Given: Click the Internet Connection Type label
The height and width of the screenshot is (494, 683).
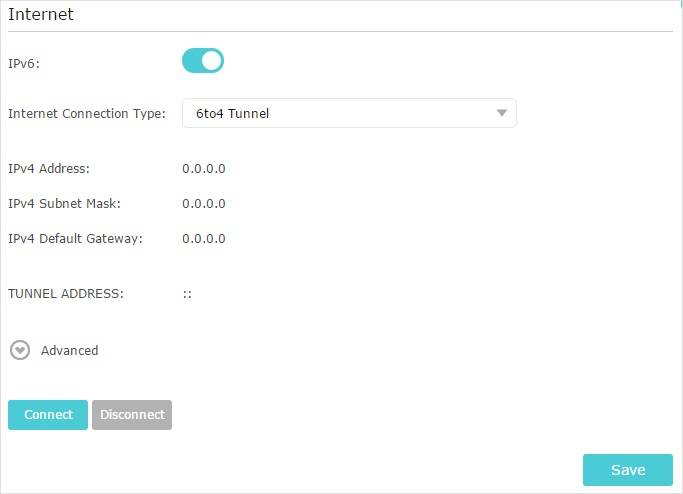Looking at the screenshot, I should (x=87, y=113).
